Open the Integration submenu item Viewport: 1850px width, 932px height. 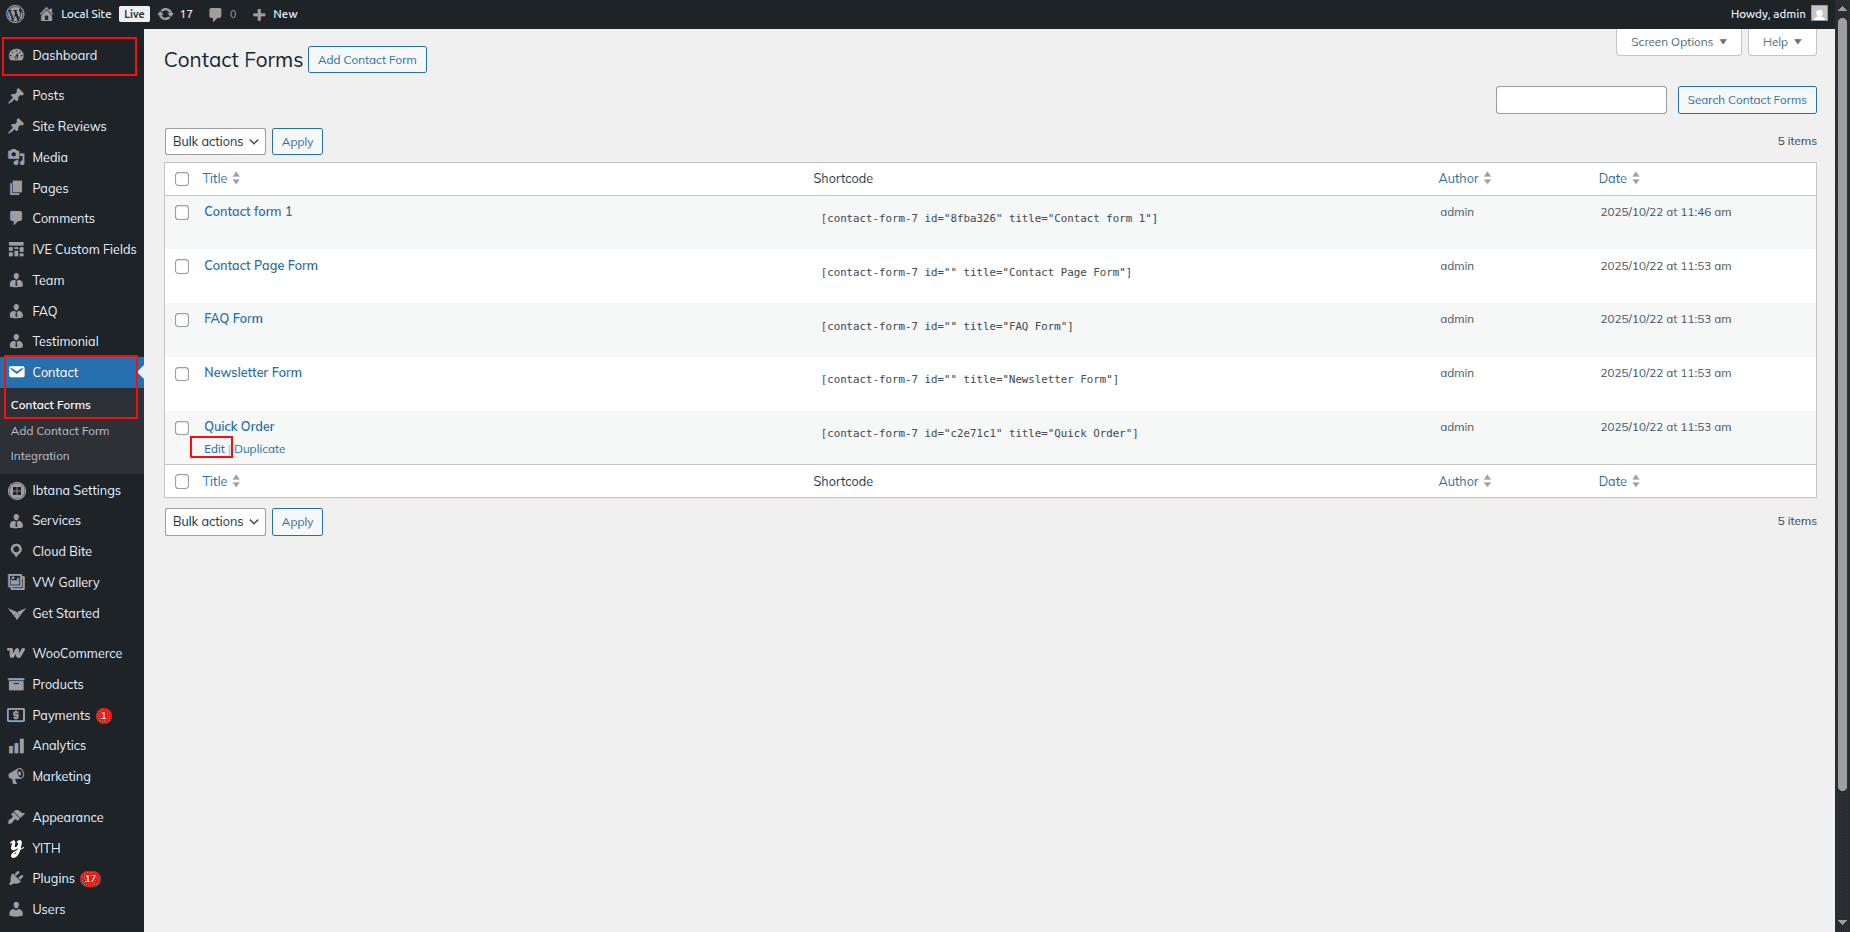click(40, 456)
